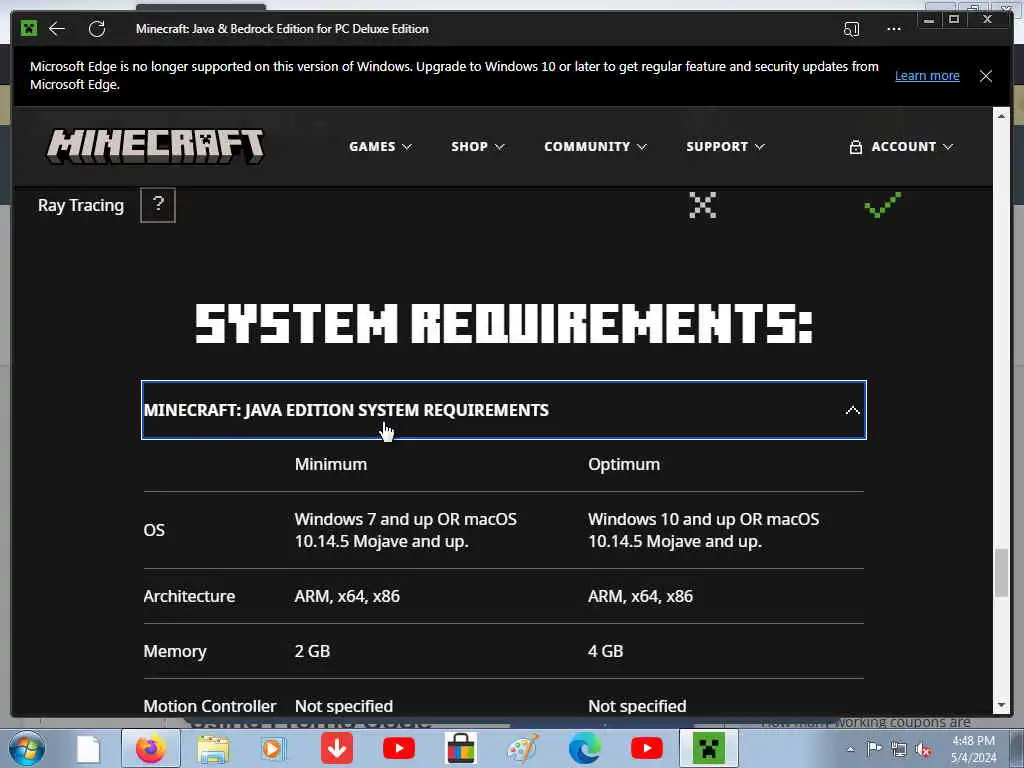
Task: Open the clock showing 4:48 PM
Action: tap(973, 749)
